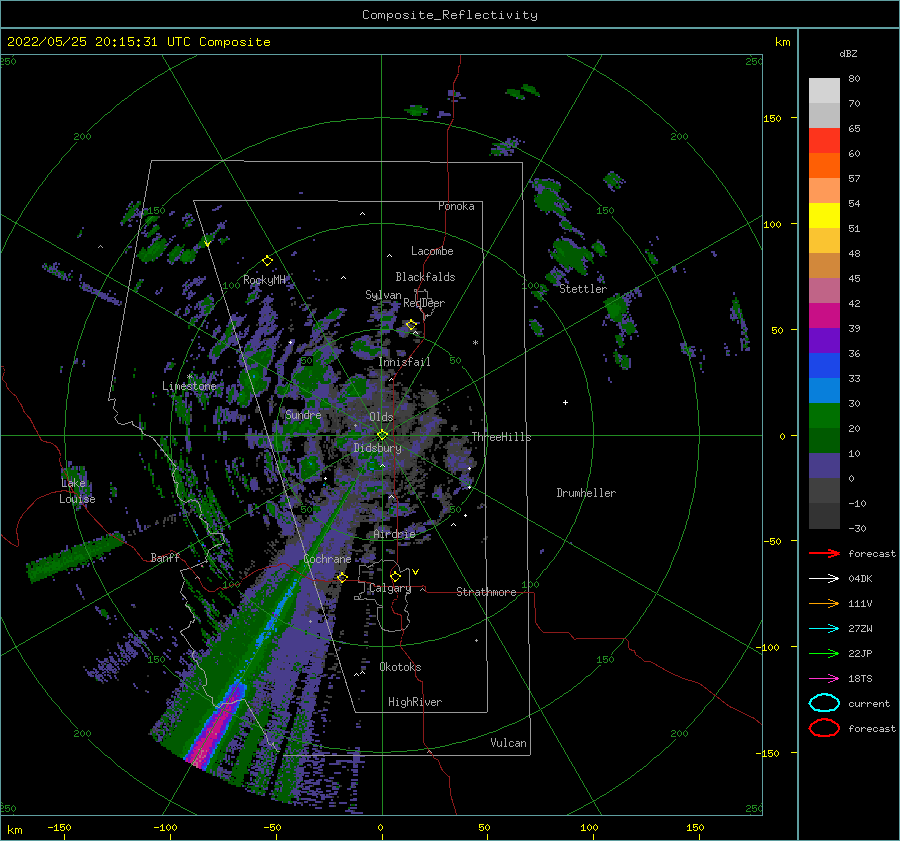The width and height of the screenshot is (900, 841).
Task: Click the Airdrie label
Action: pyautogui.click(x=394, y=534)
